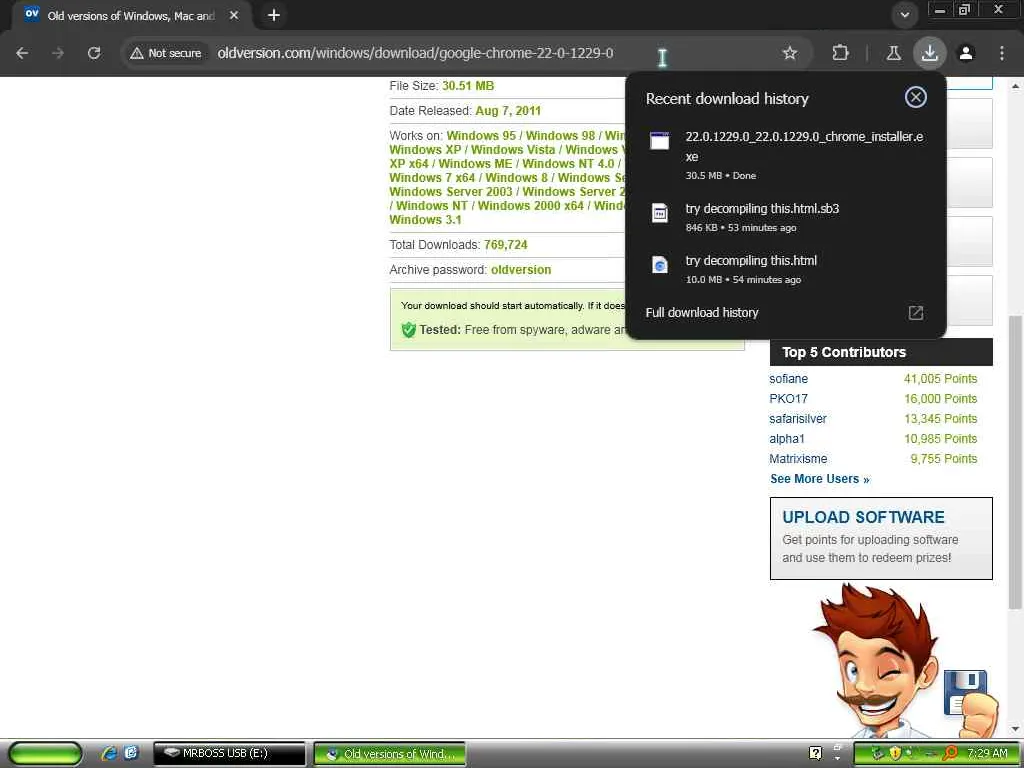Image resolution: width=1024 pixels, height=768 pixels.
Task: Open contributor safarisilver's profile
Action: pyautogui.click(x=797, y=419)
